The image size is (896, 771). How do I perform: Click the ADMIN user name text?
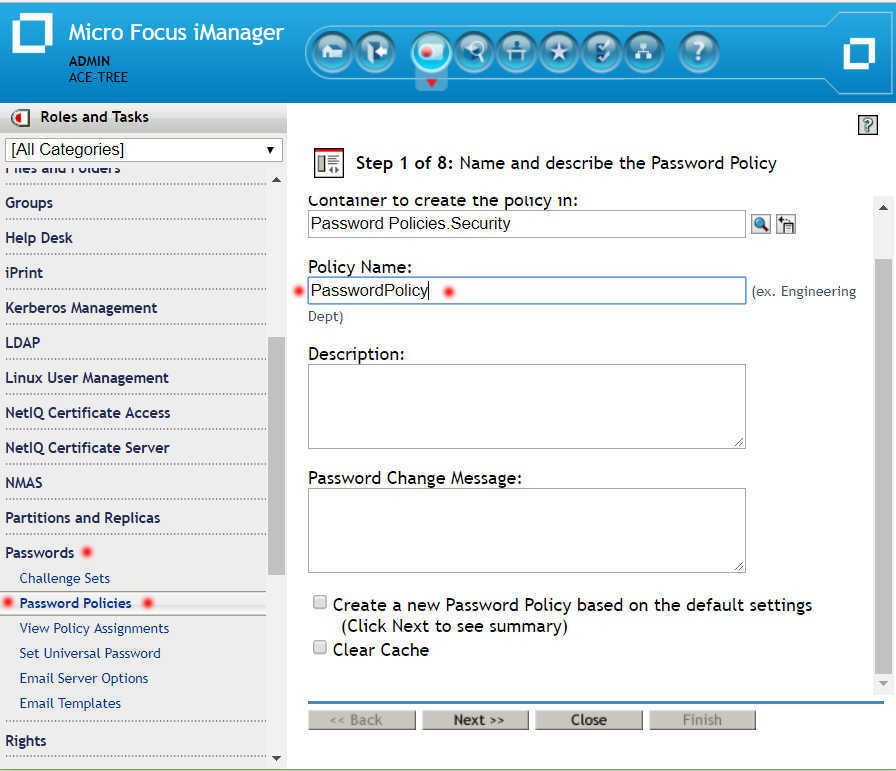click(x=89, y=61)
